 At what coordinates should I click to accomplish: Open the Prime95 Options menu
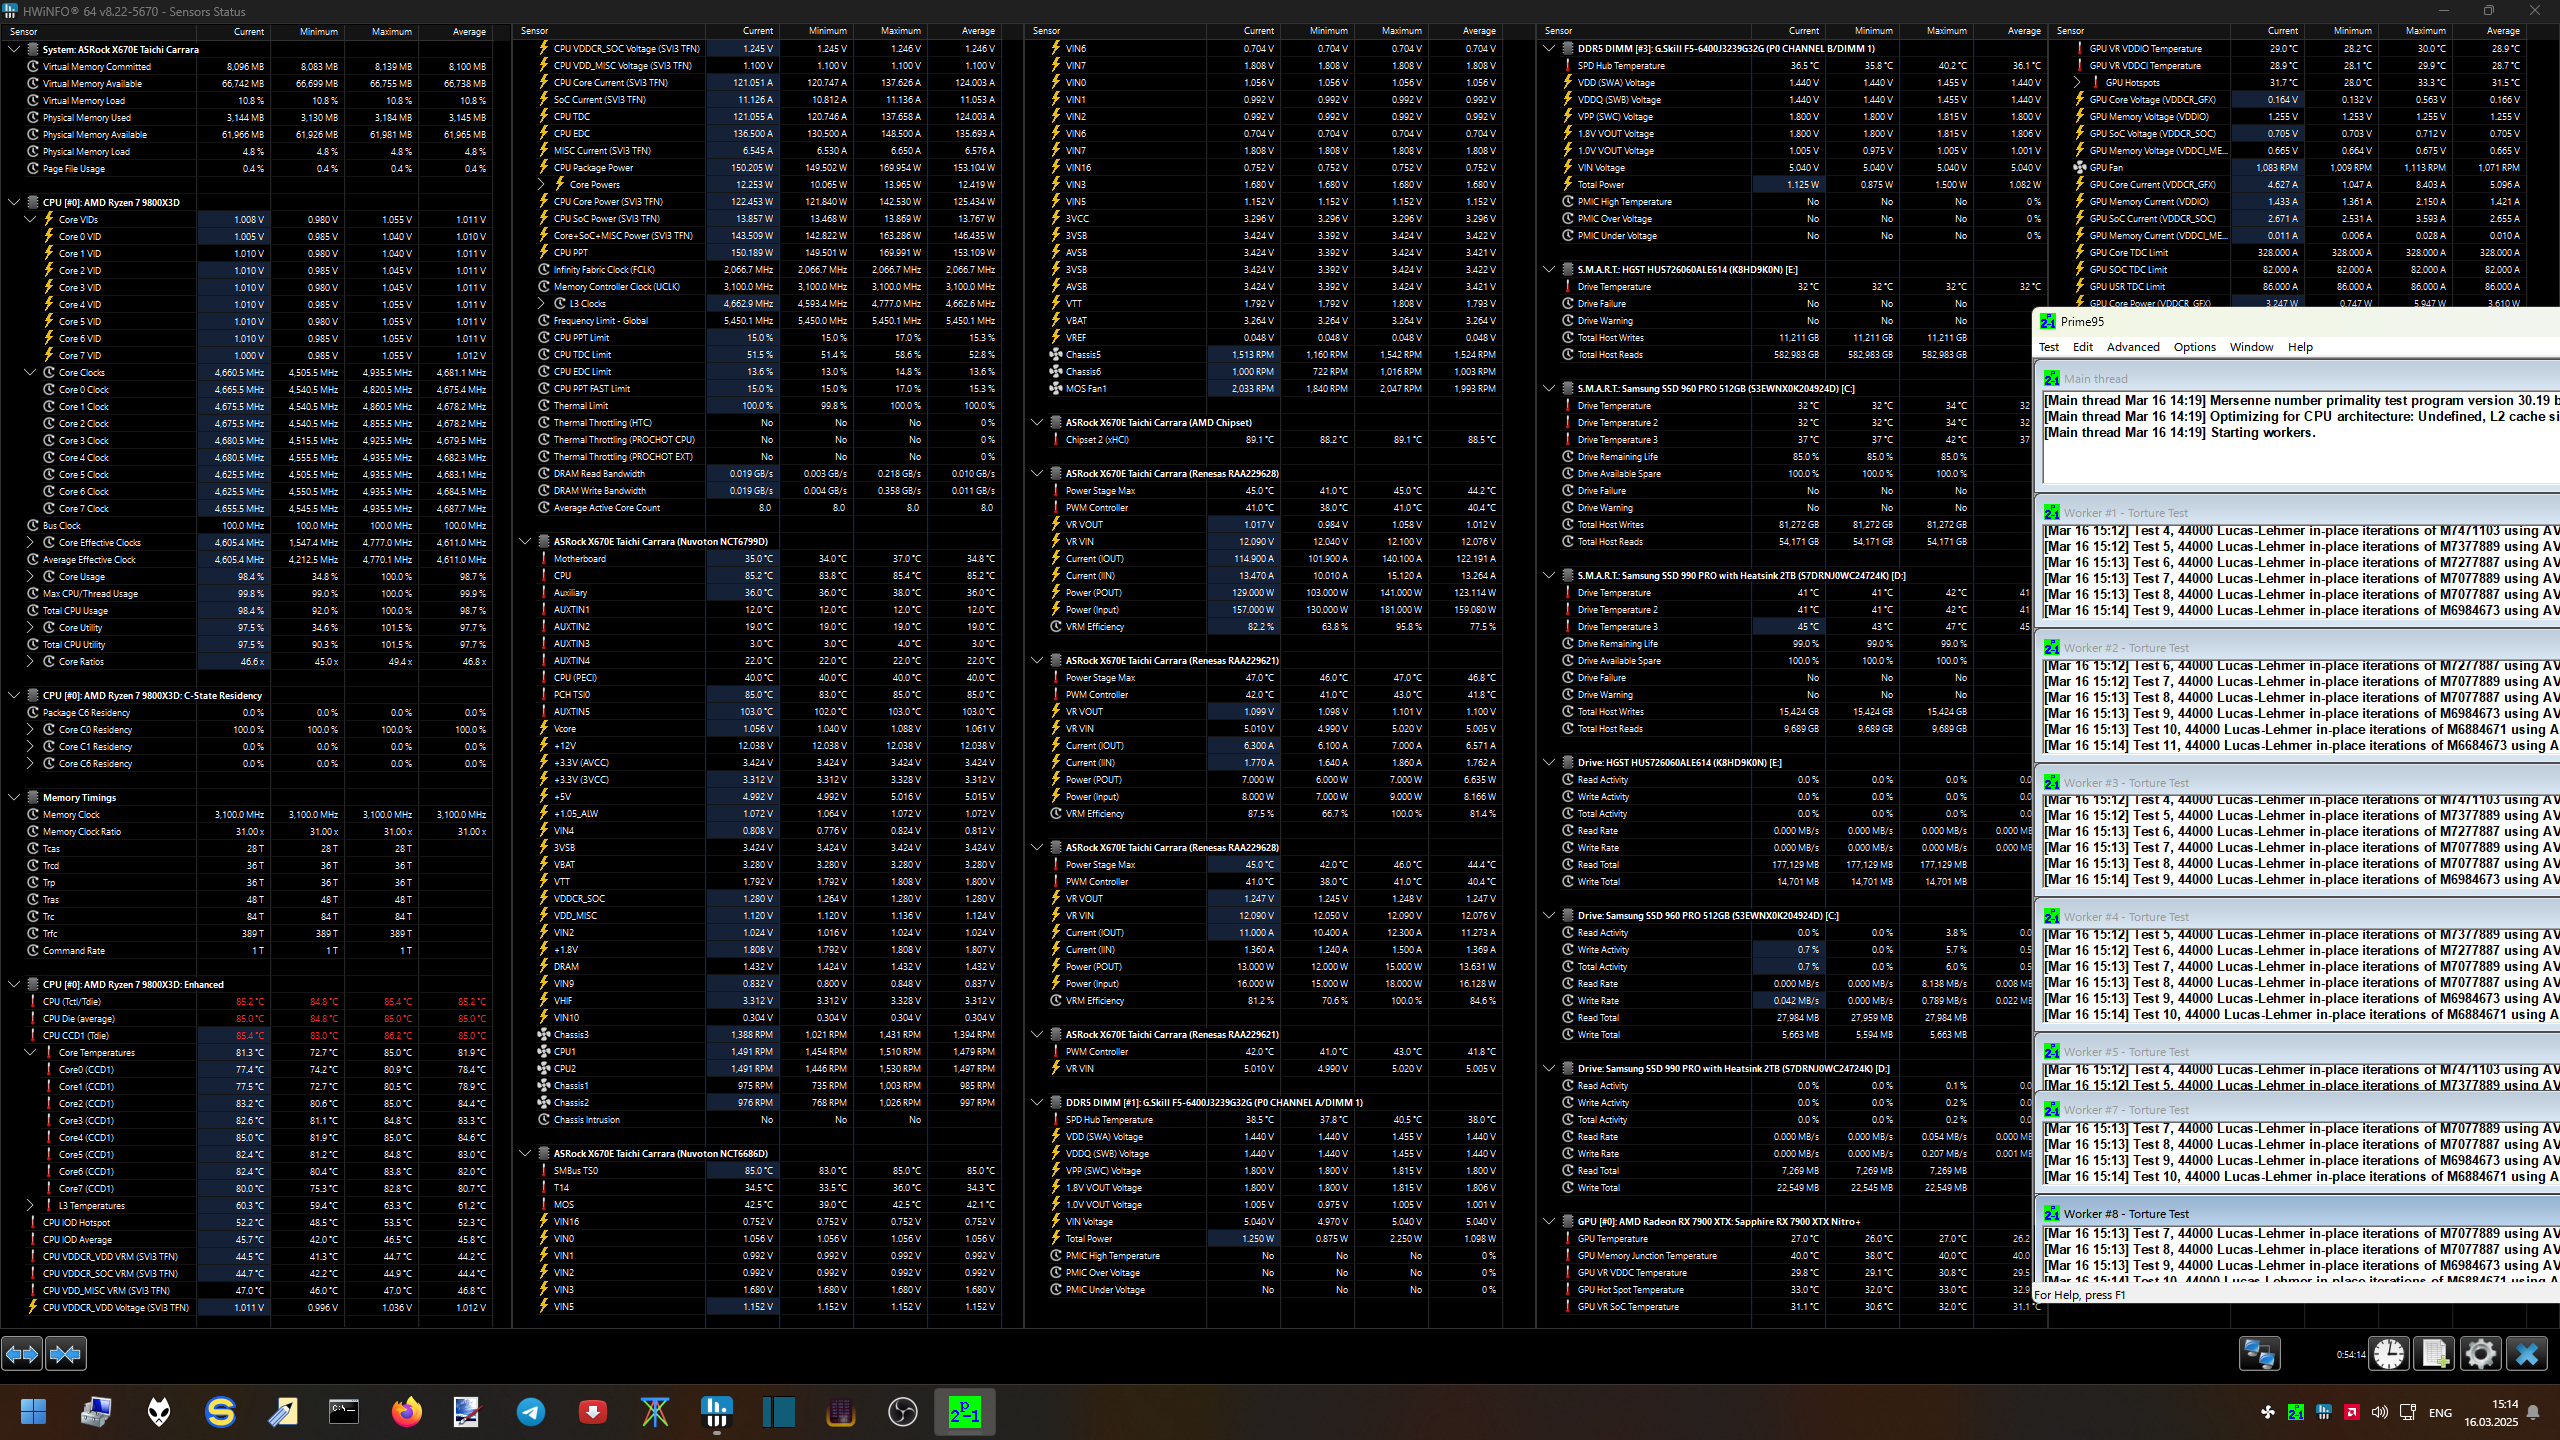point(2194,347)
